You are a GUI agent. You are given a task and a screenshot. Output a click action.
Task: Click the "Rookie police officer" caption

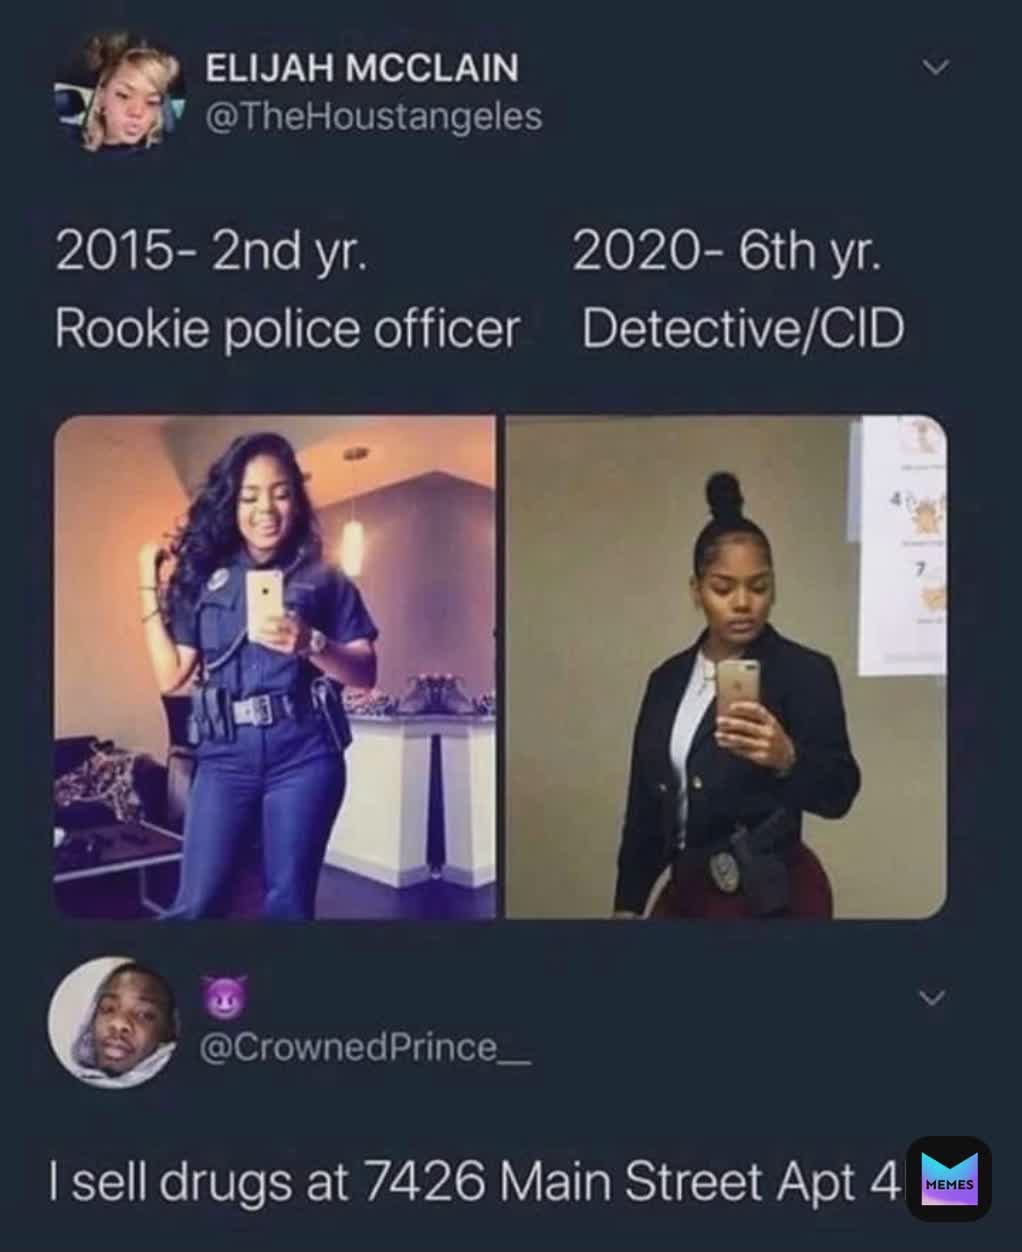point(288,328)
